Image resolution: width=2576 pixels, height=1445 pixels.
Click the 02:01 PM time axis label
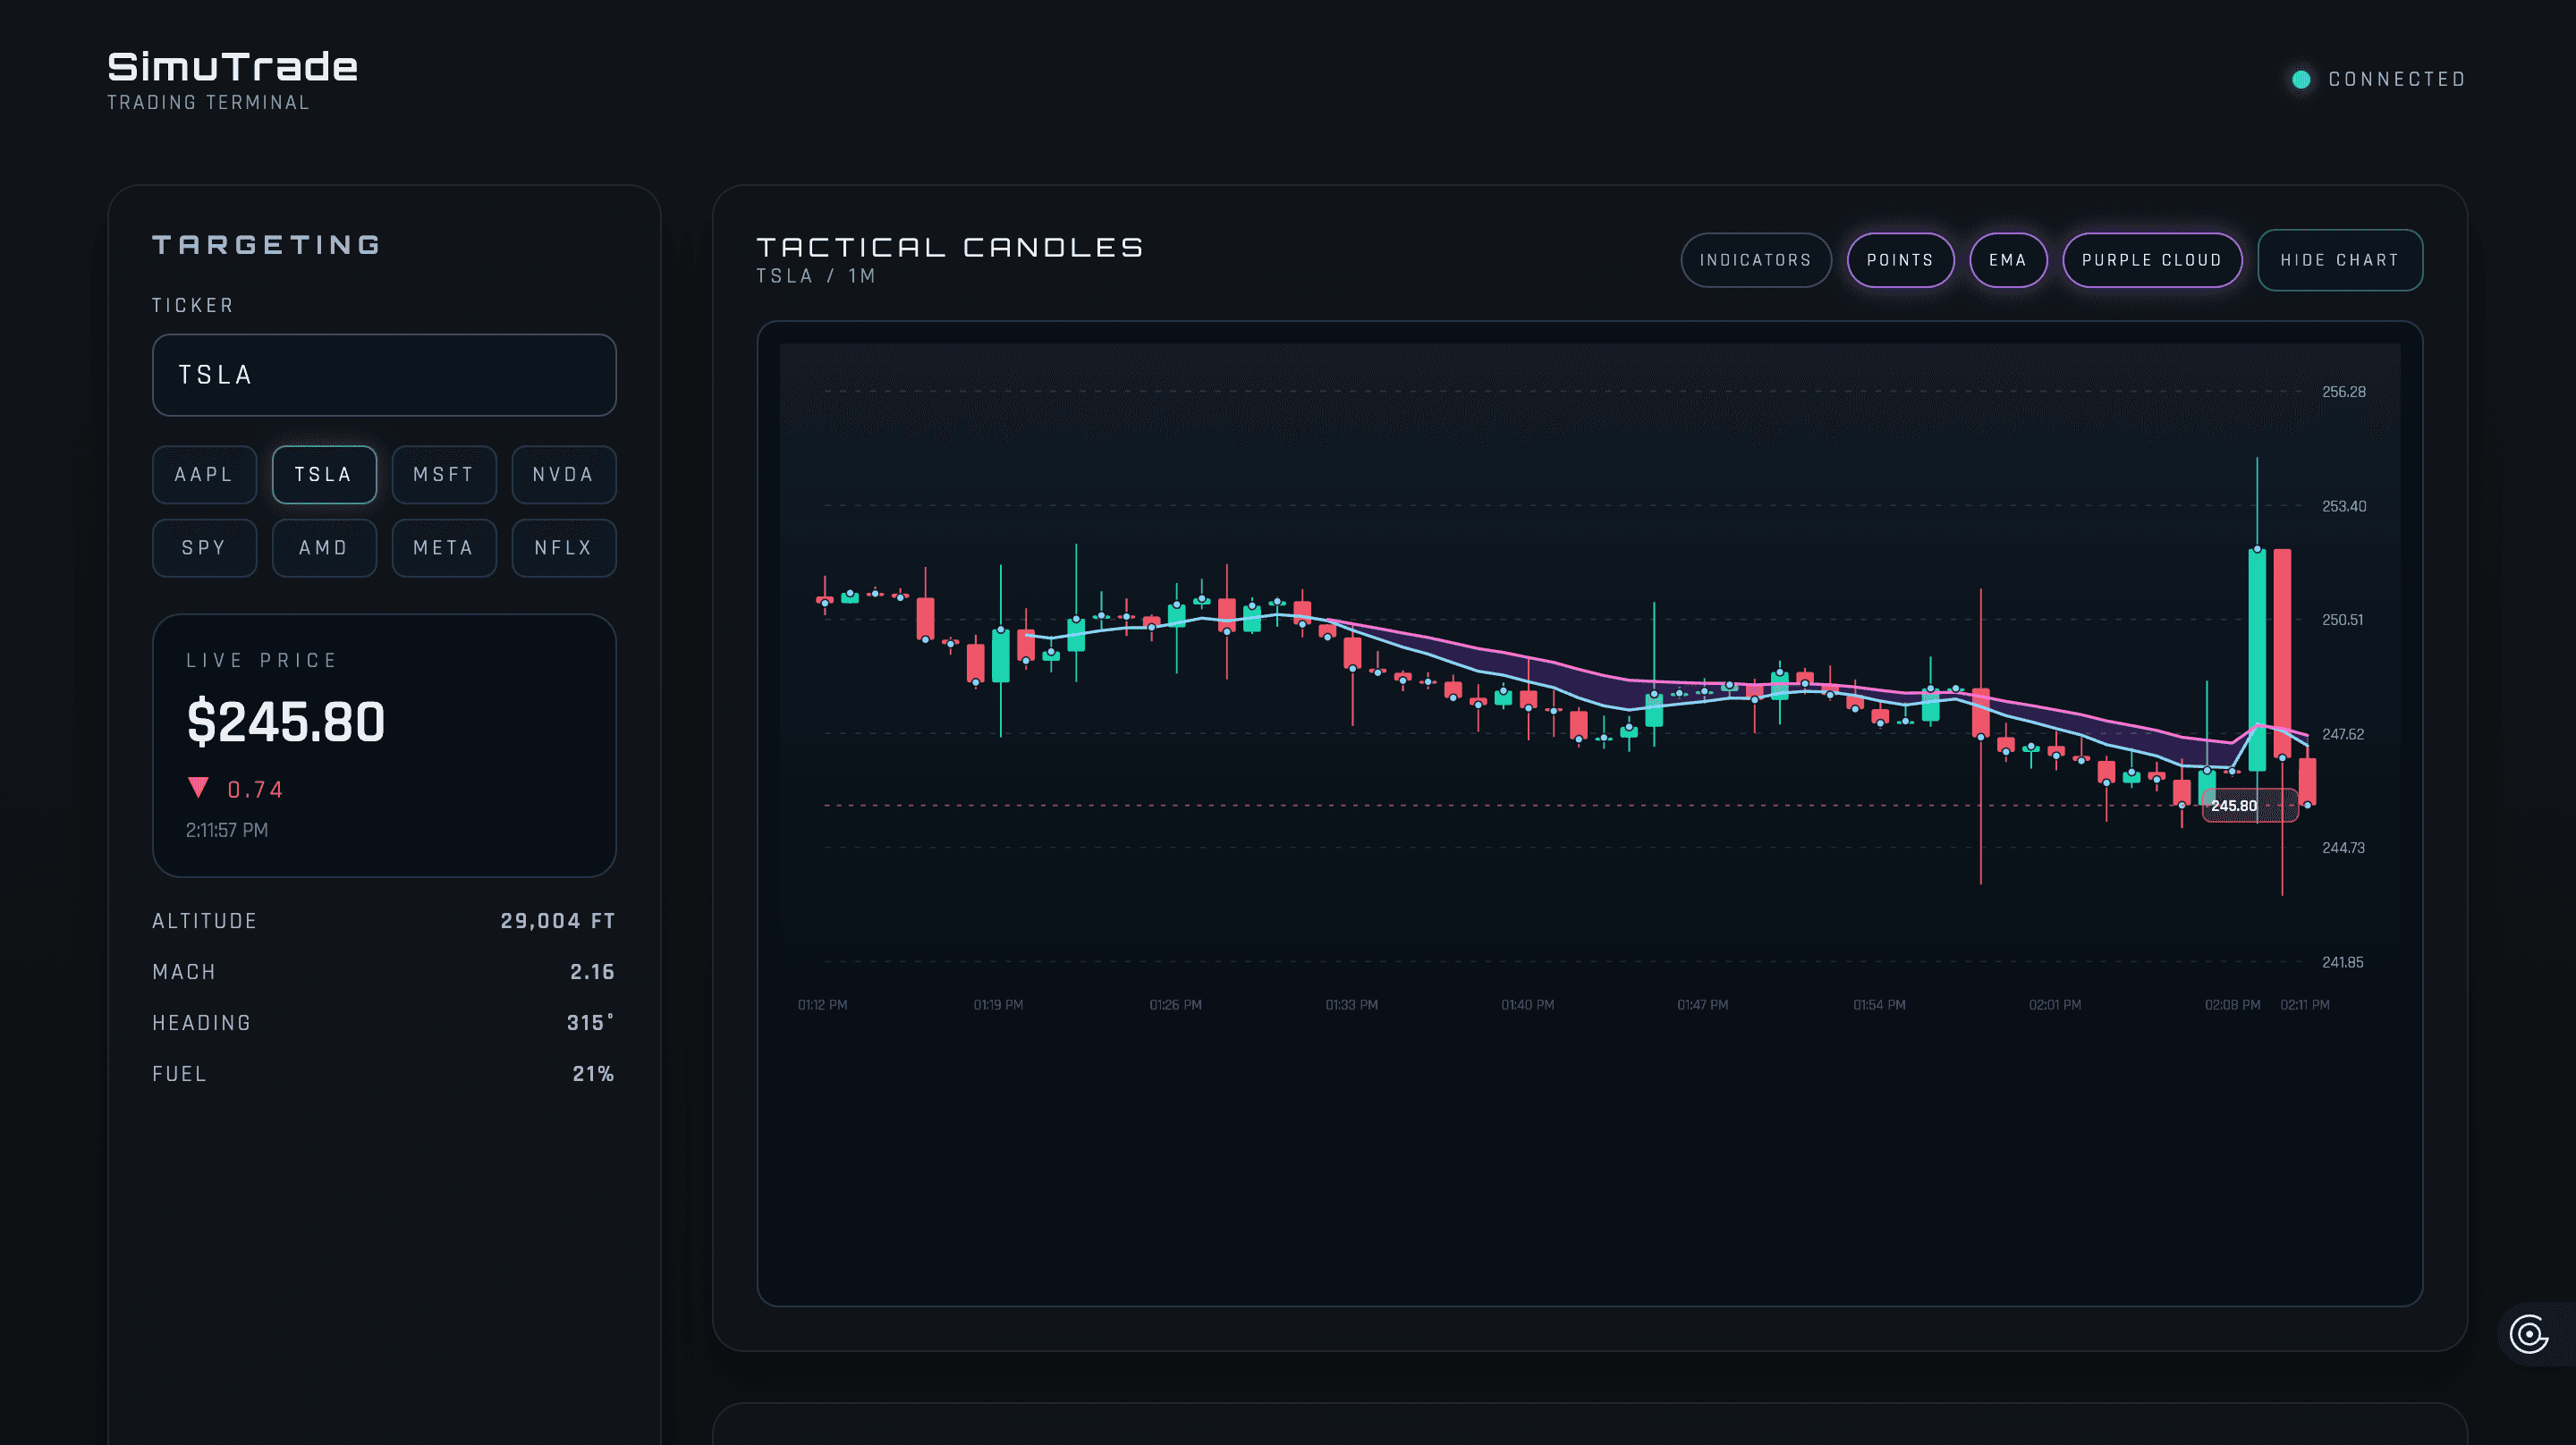coord(2055,1005)
